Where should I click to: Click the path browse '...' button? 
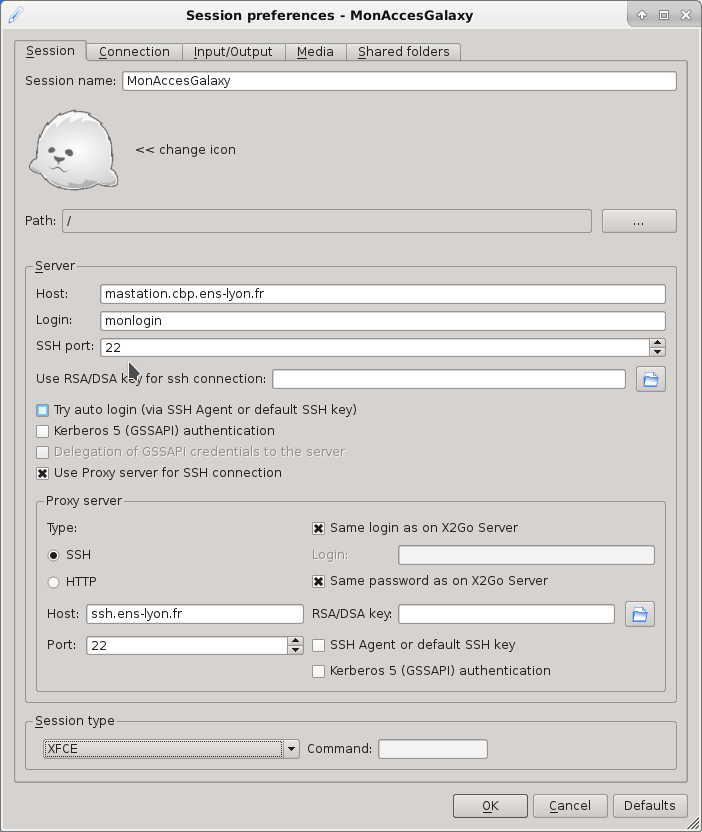pyautogui.click(x=639, y=221)
